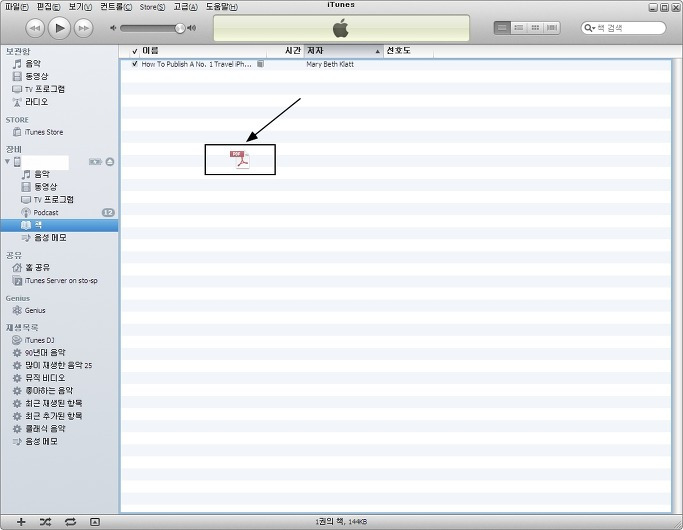This screenshot has height=530, width=683.
Task: Toggle the 저자 column sort arrow
Action: tap(378, 51)
